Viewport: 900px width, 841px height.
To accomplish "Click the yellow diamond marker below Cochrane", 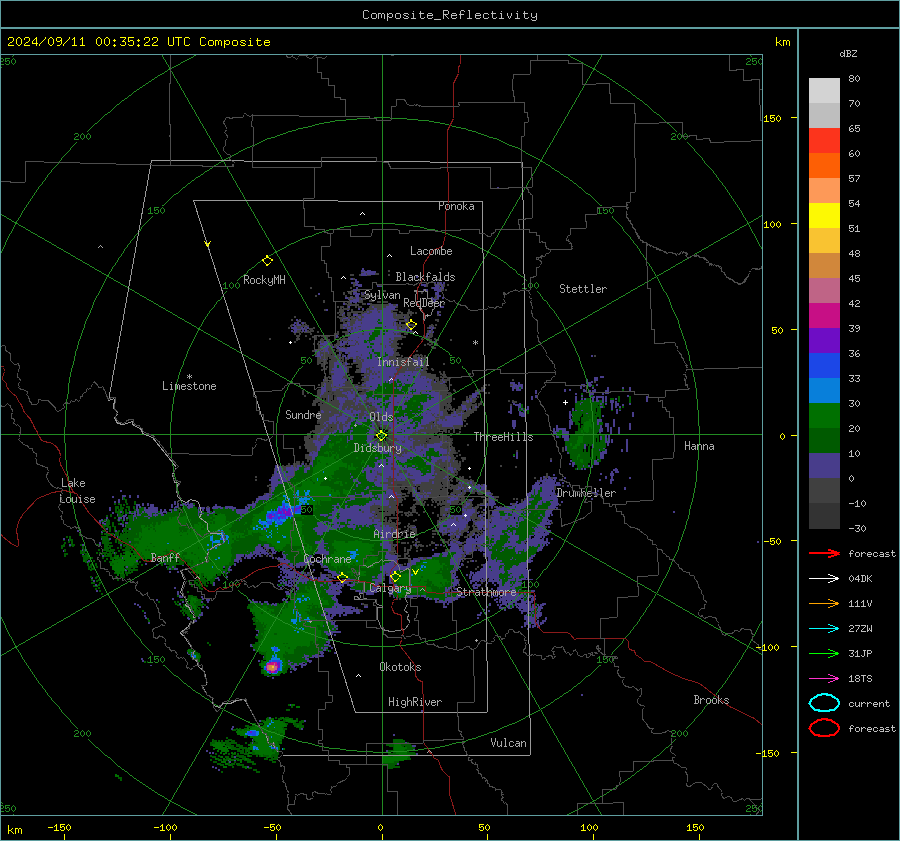I will 343,577.
